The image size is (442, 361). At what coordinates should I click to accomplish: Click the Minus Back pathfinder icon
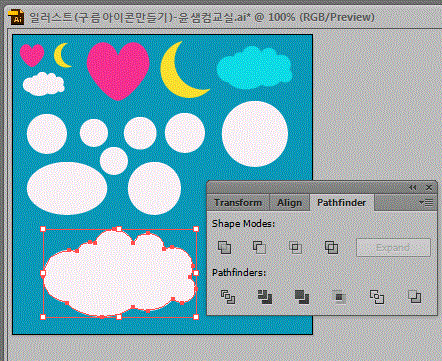415,297
